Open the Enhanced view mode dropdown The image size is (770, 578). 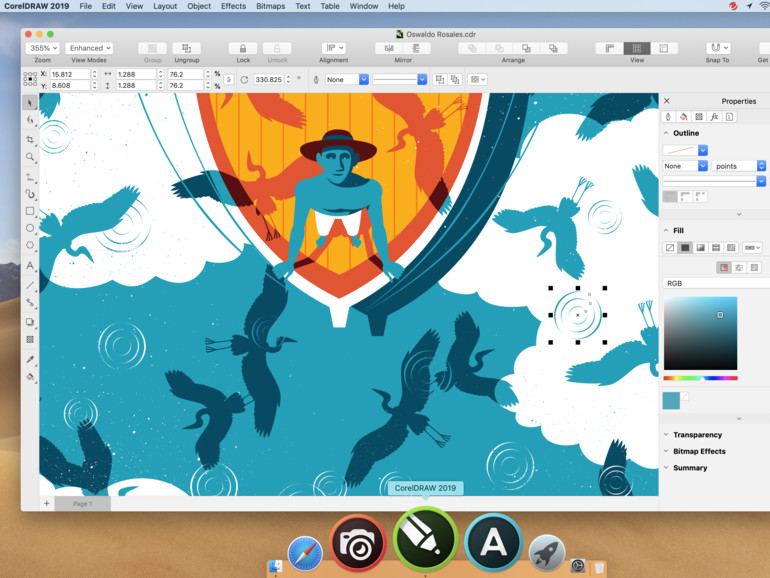coord(89,48)
